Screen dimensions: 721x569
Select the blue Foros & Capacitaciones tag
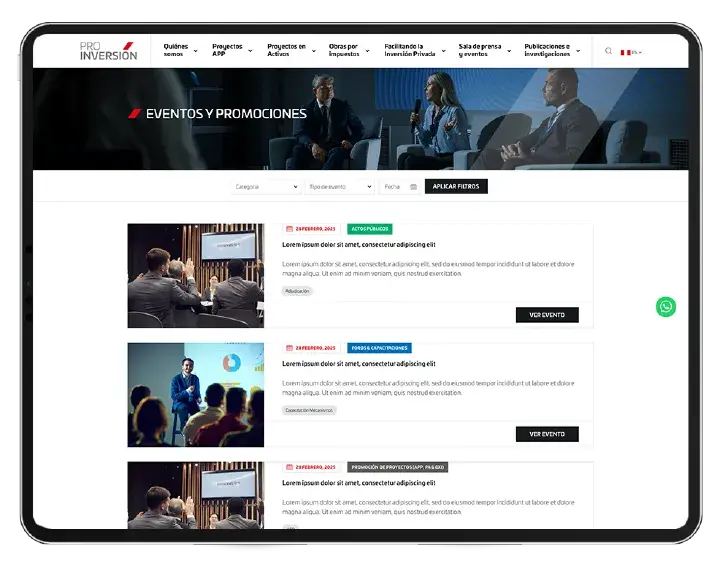tap(379, 348)
